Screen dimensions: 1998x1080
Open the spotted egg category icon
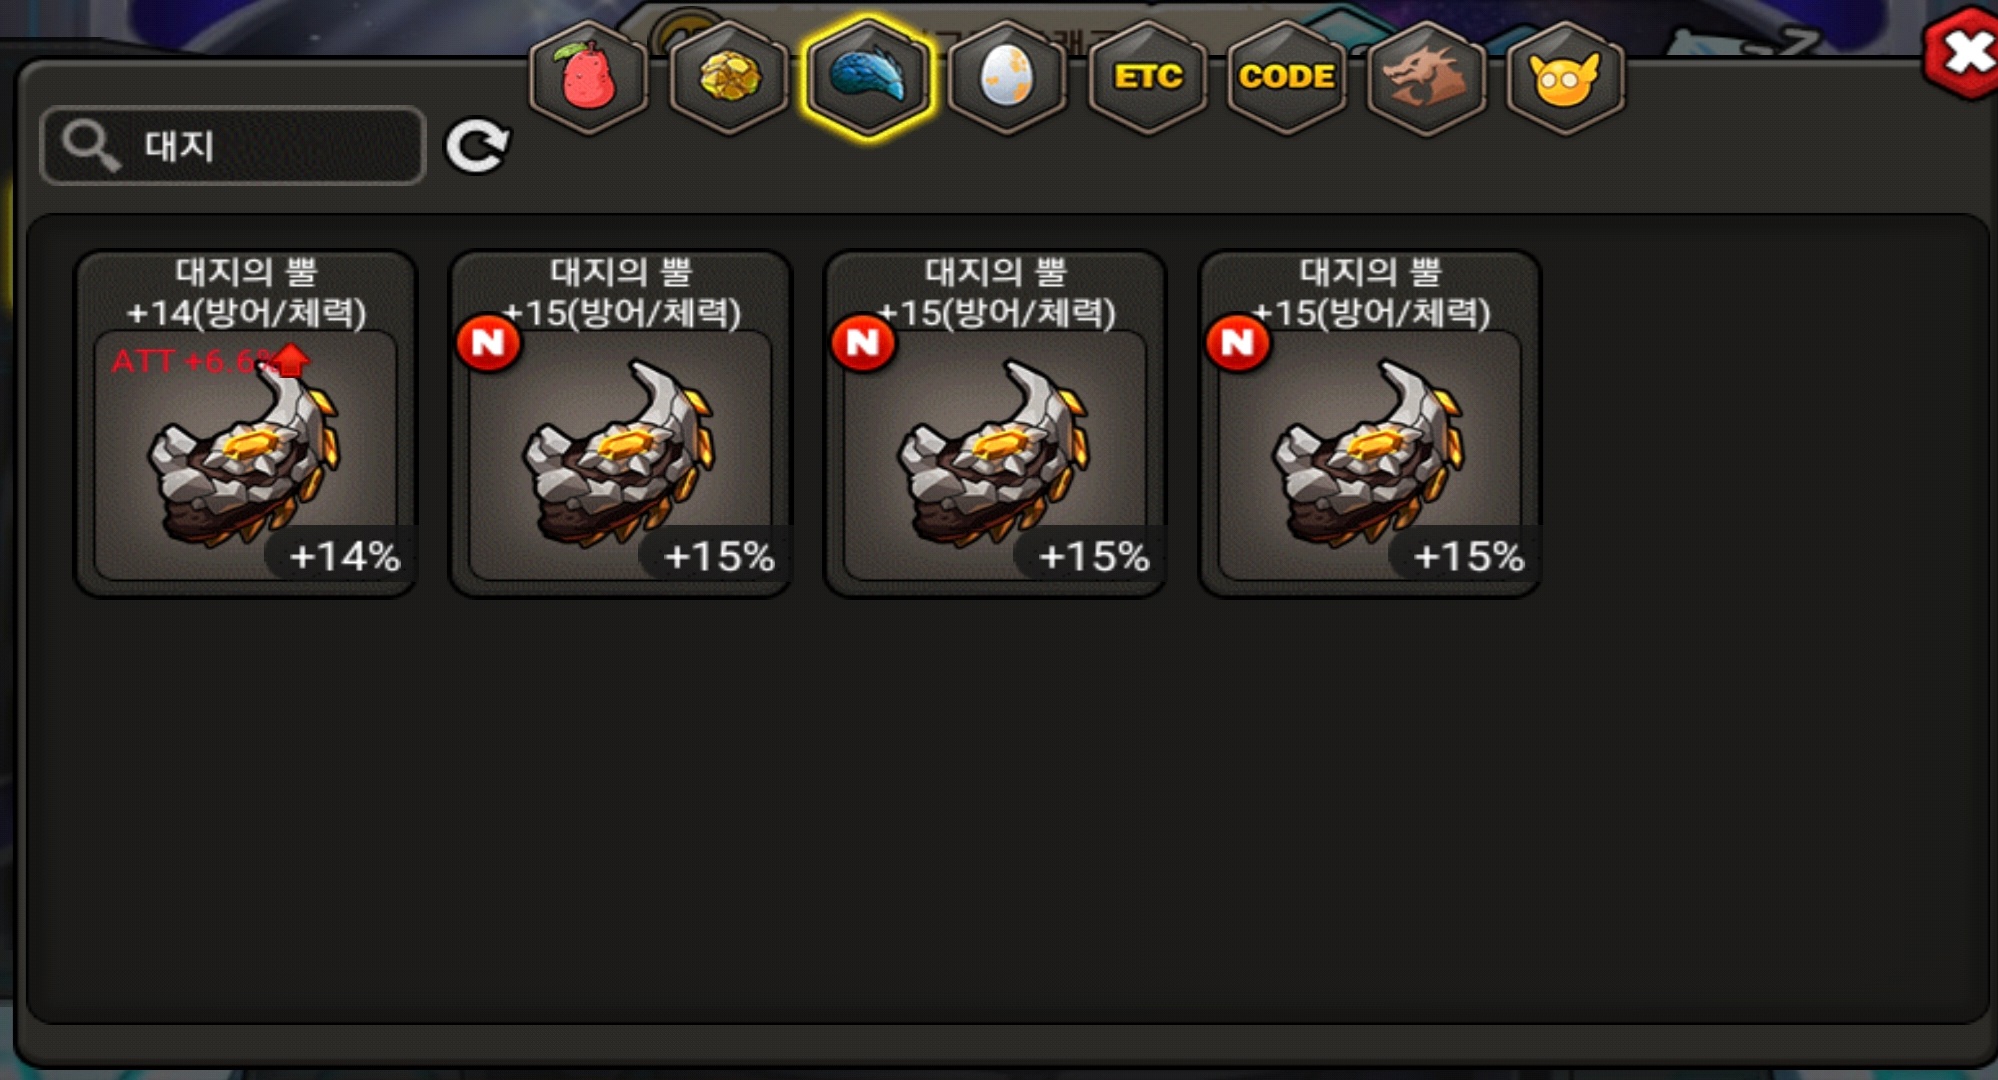tap(1007, 77)
